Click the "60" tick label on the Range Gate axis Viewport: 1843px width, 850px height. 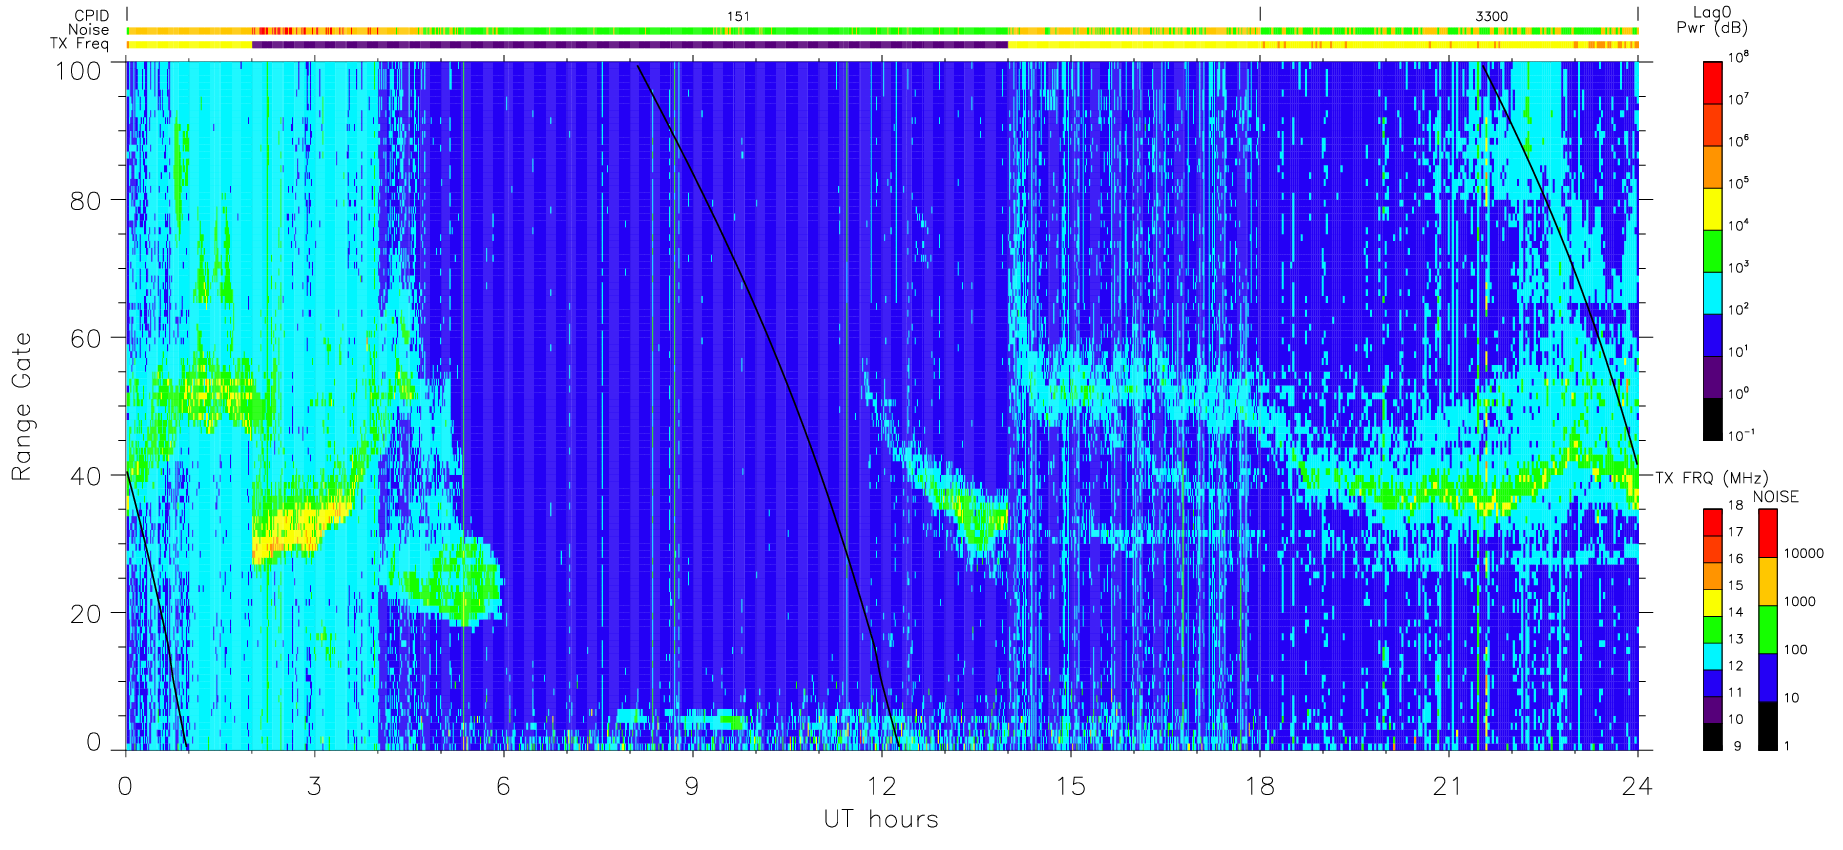point(86,338)
